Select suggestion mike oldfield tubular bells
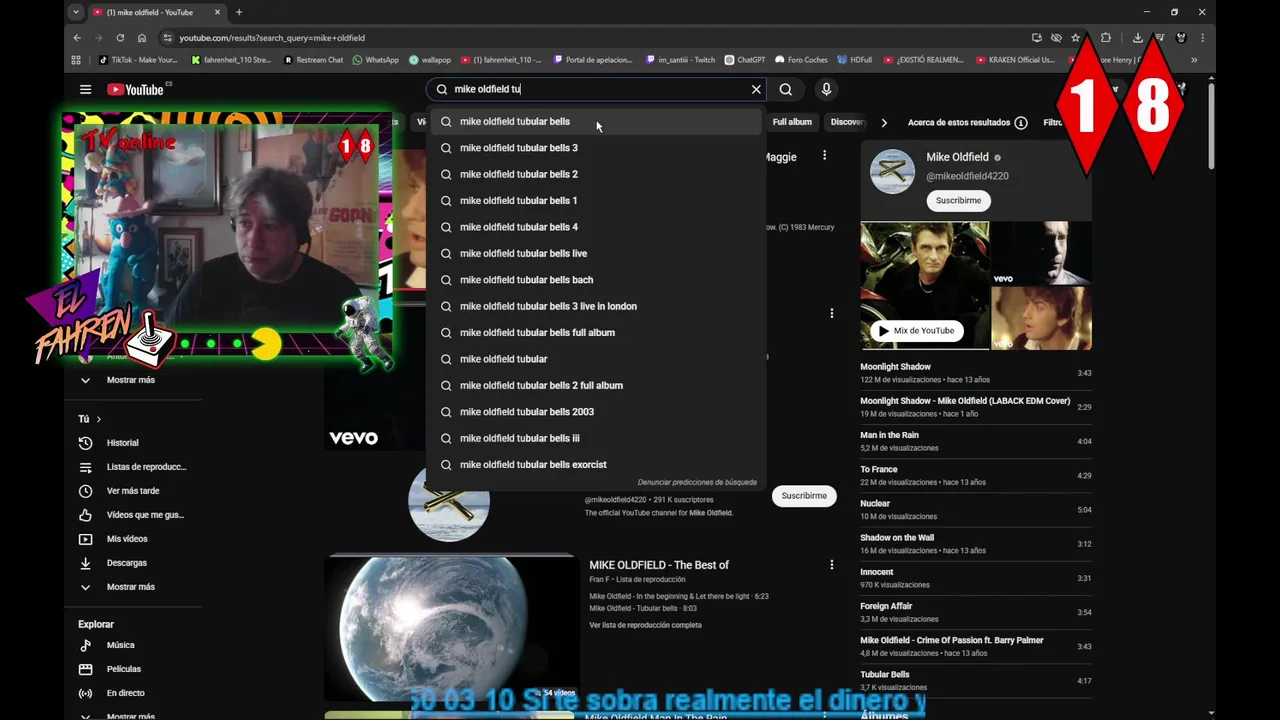The height and width of the screenshot is (720, 1280). coord(596,121)
